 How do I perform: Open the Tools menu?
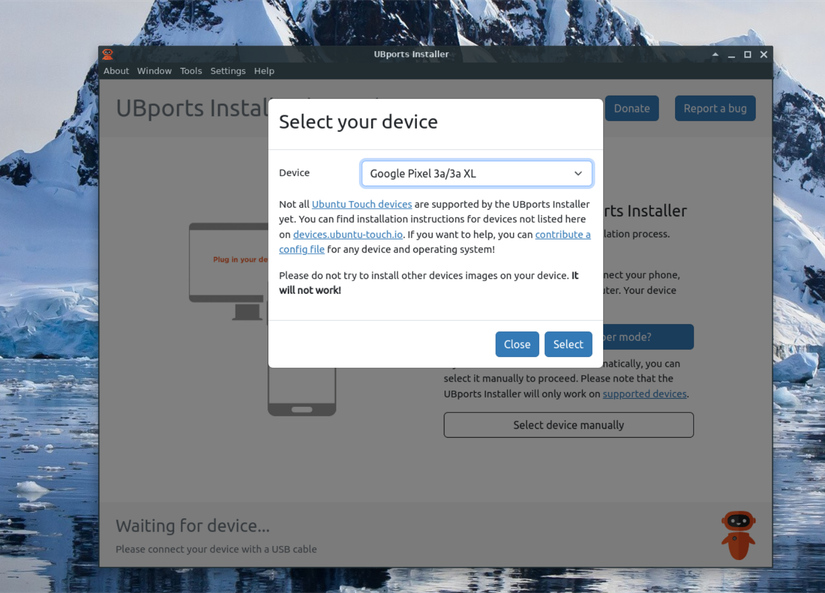(x=190, y=71)
